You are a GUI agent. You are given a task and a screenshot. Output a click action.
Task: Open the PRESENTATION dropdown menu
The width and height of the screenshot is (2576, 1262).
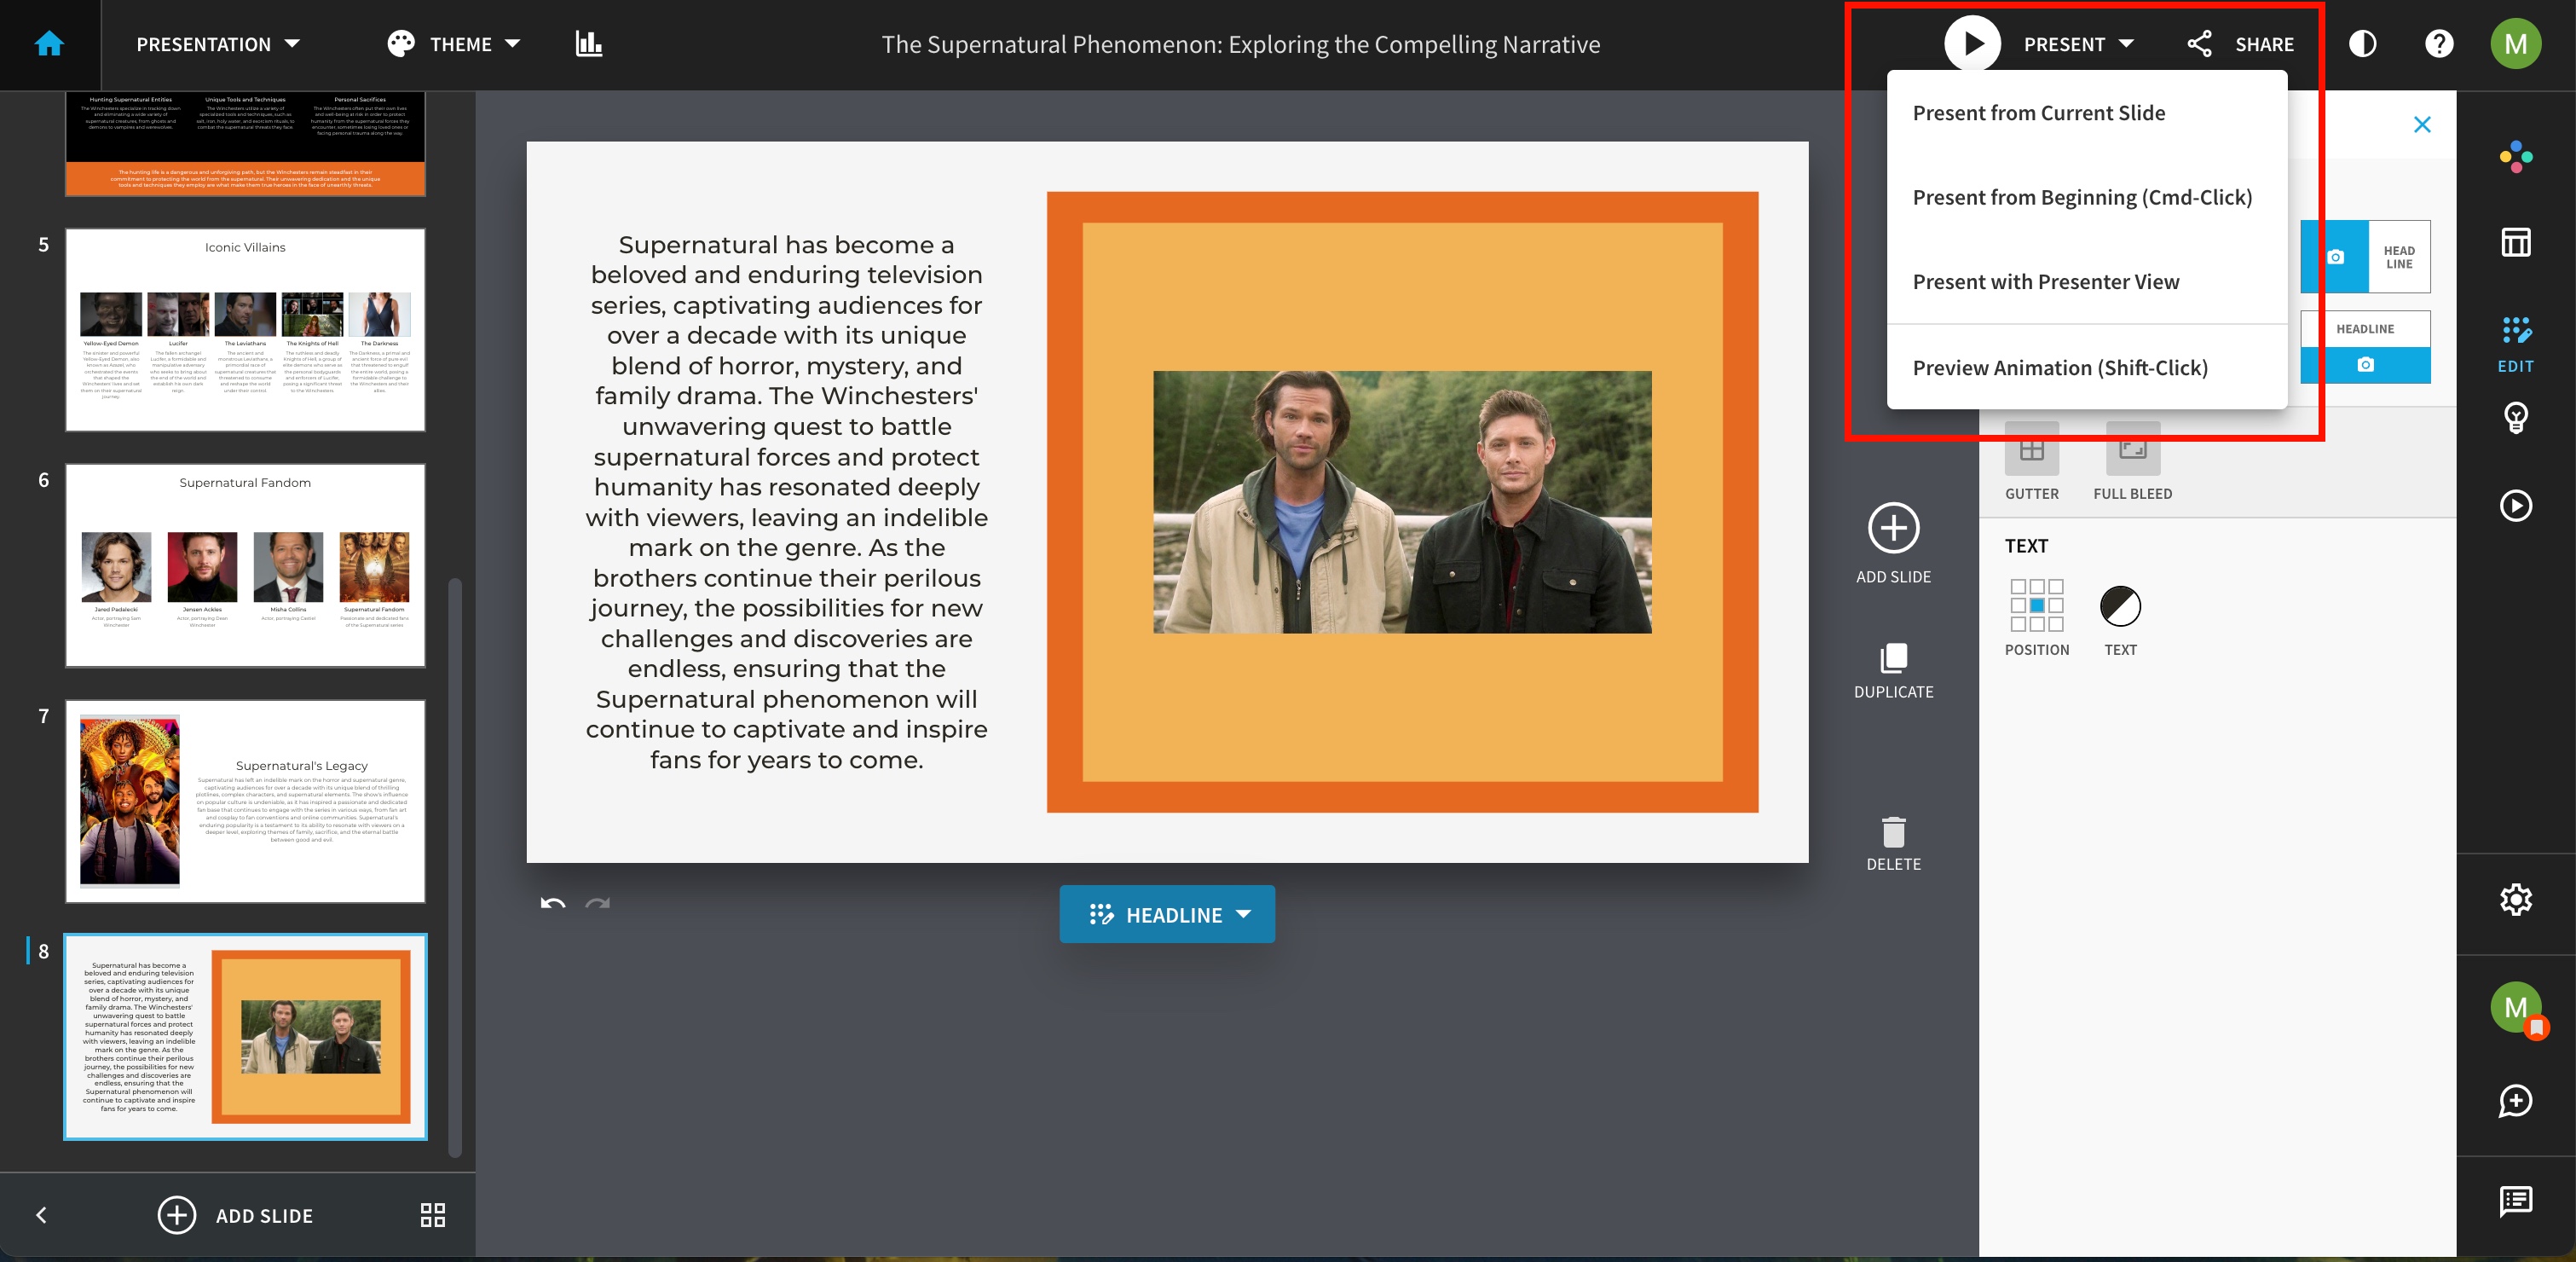click(218, 44)
